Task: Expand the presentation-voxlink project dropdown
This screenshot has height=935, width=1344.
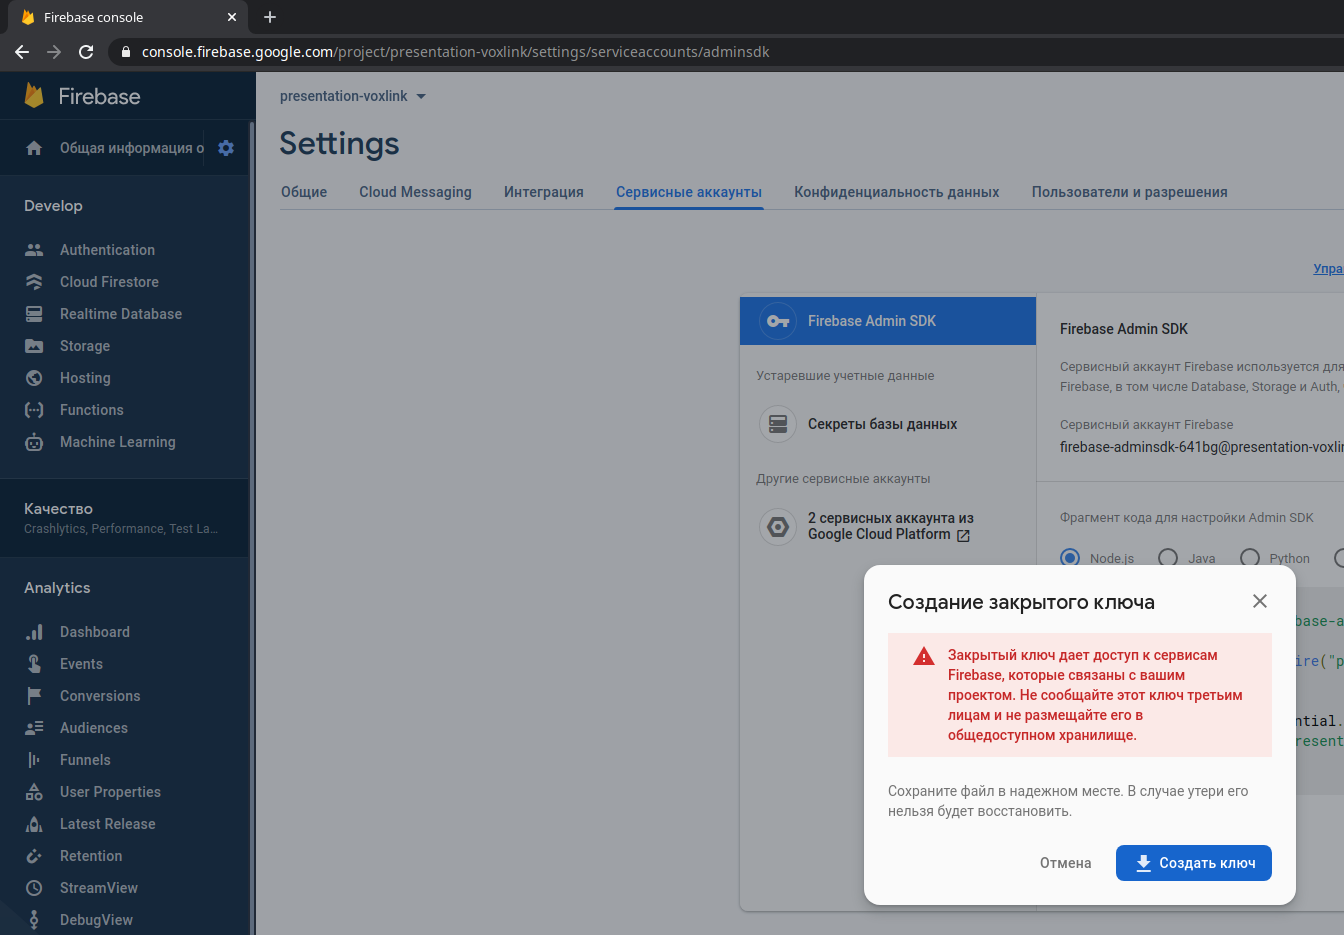Action: 353,96
